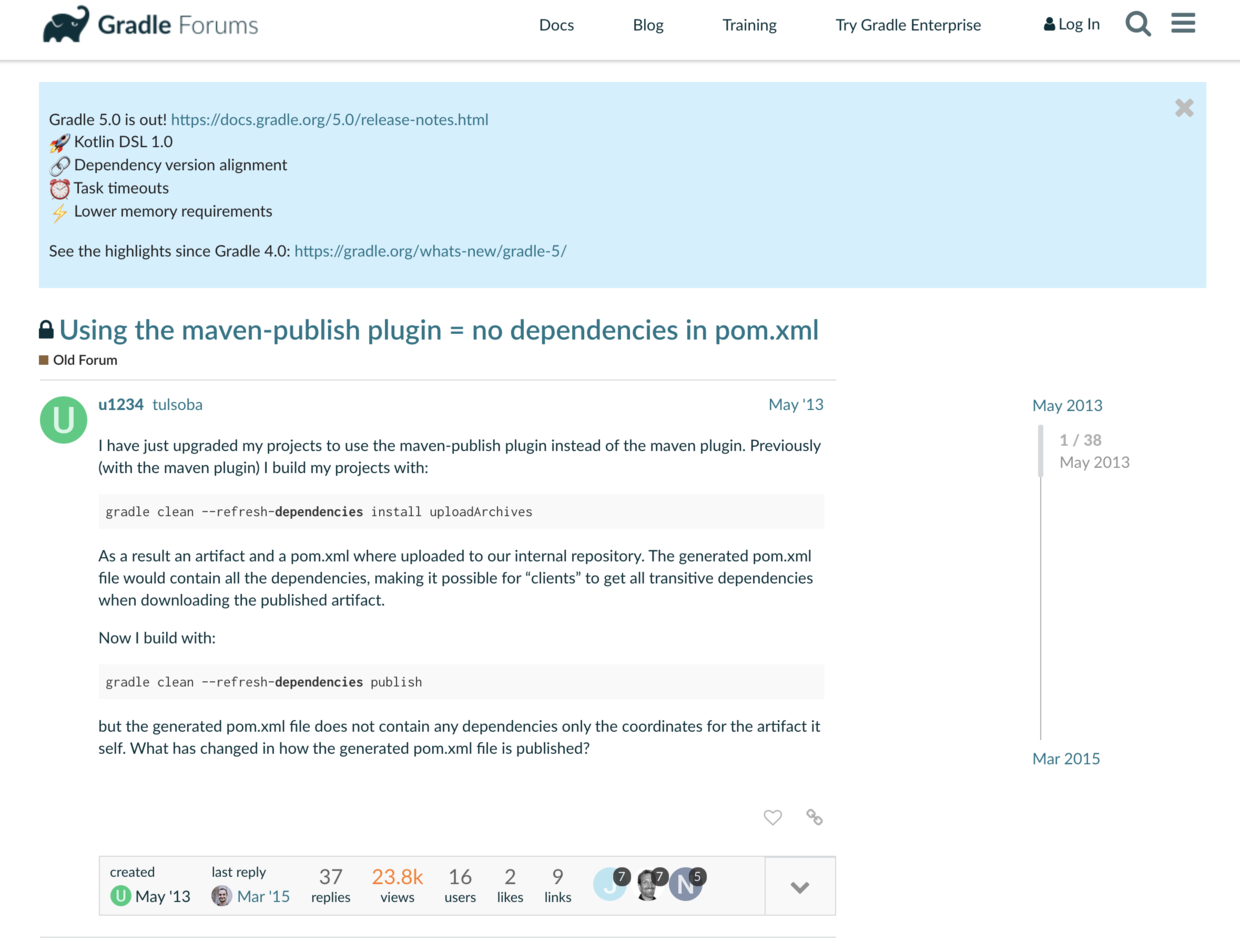Click the created May '13 date

(163, 896)
